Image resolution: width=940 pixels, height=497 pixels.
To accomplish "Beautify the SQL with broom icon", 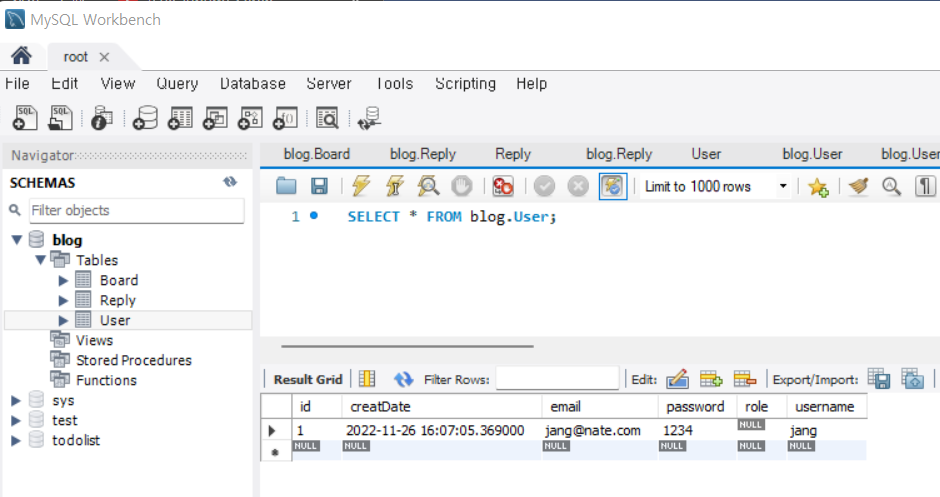I will pos(858,186).
